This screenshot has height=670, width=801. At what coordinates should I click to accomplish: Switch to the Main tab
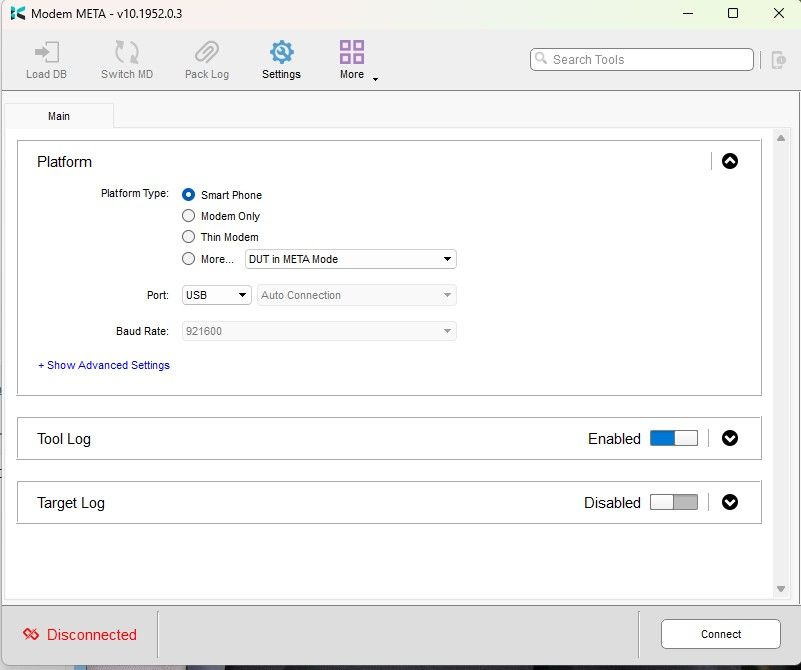[59, 116]
